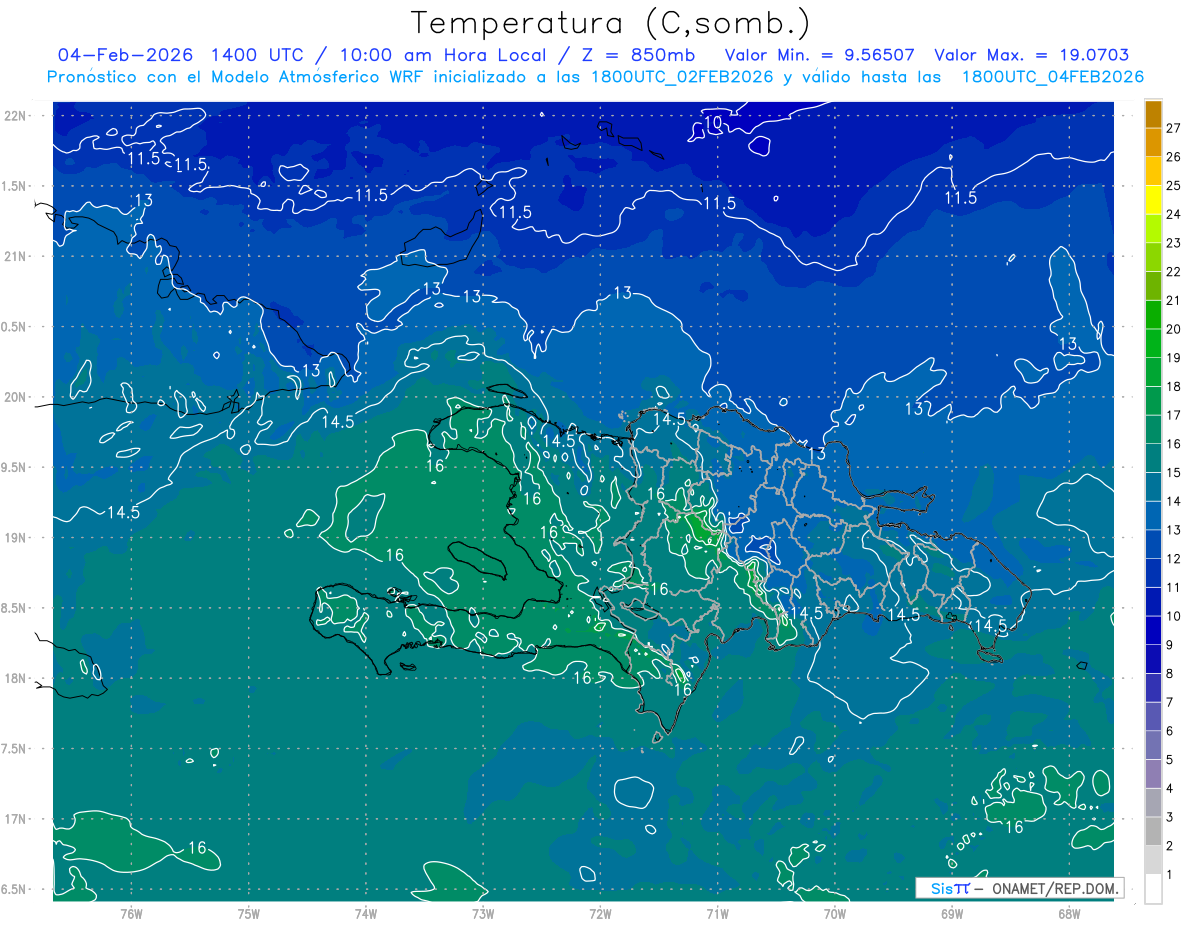The image size is (1200, 927).
Task: Click the '24' label on the color scale
Action: [x=1174, y=214]
